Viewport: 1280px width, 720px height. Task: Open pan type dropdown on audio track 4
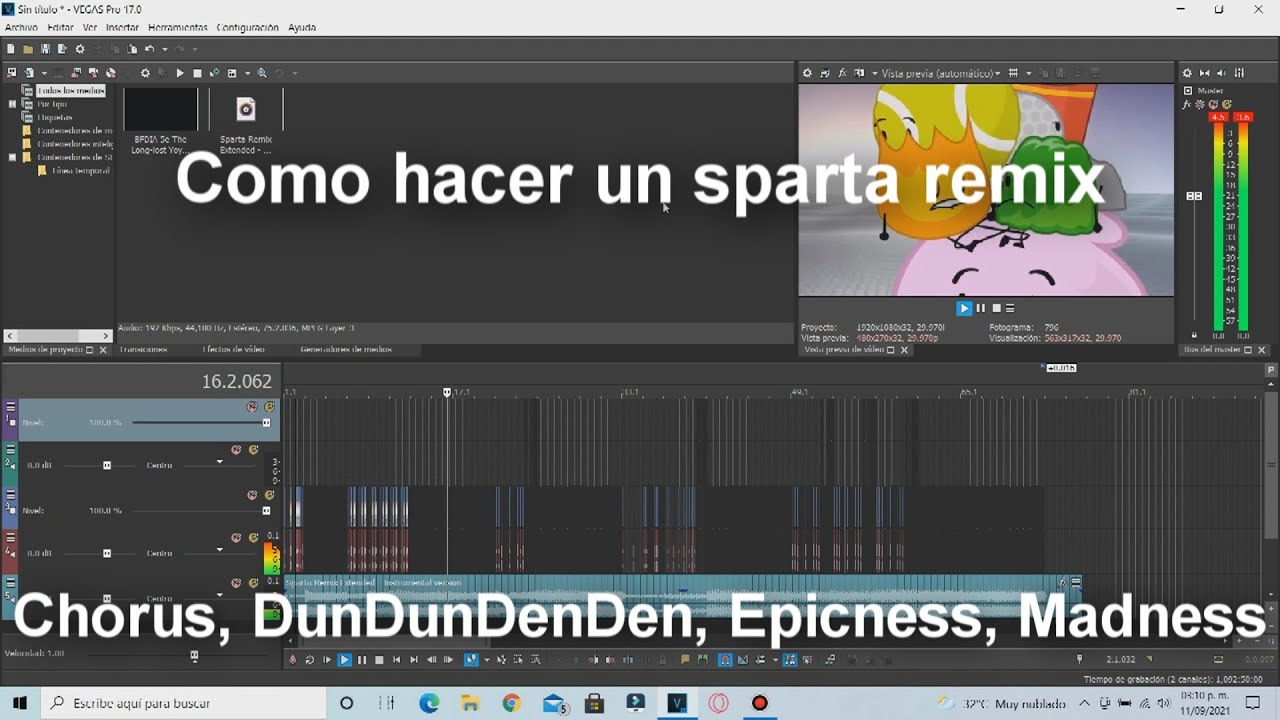click(x=220, y=550)
